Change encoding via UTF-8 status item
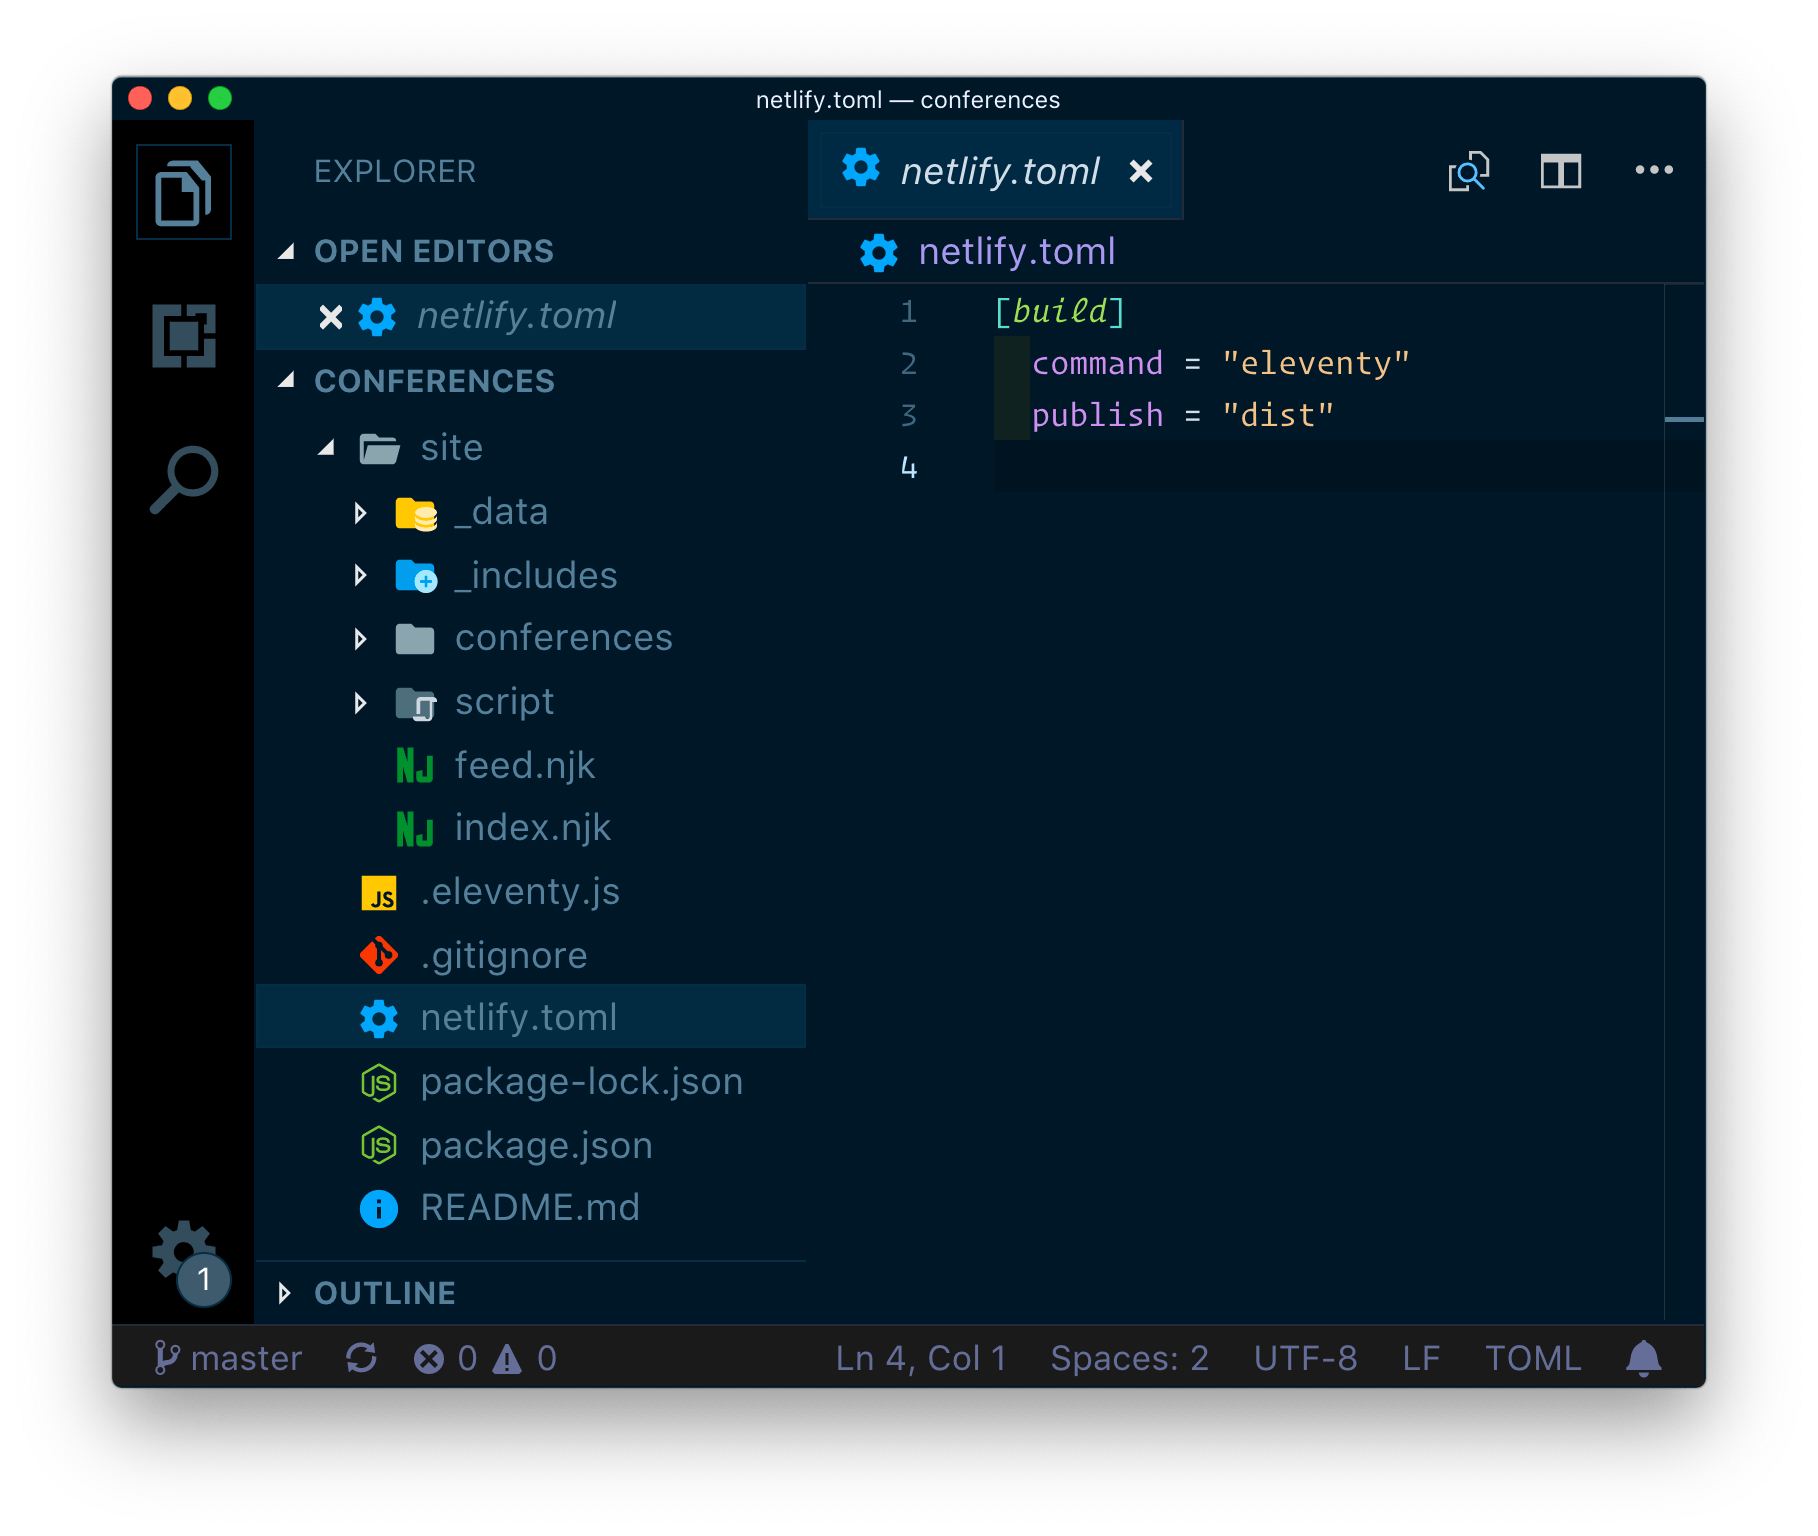 tap(1306, 1358)
